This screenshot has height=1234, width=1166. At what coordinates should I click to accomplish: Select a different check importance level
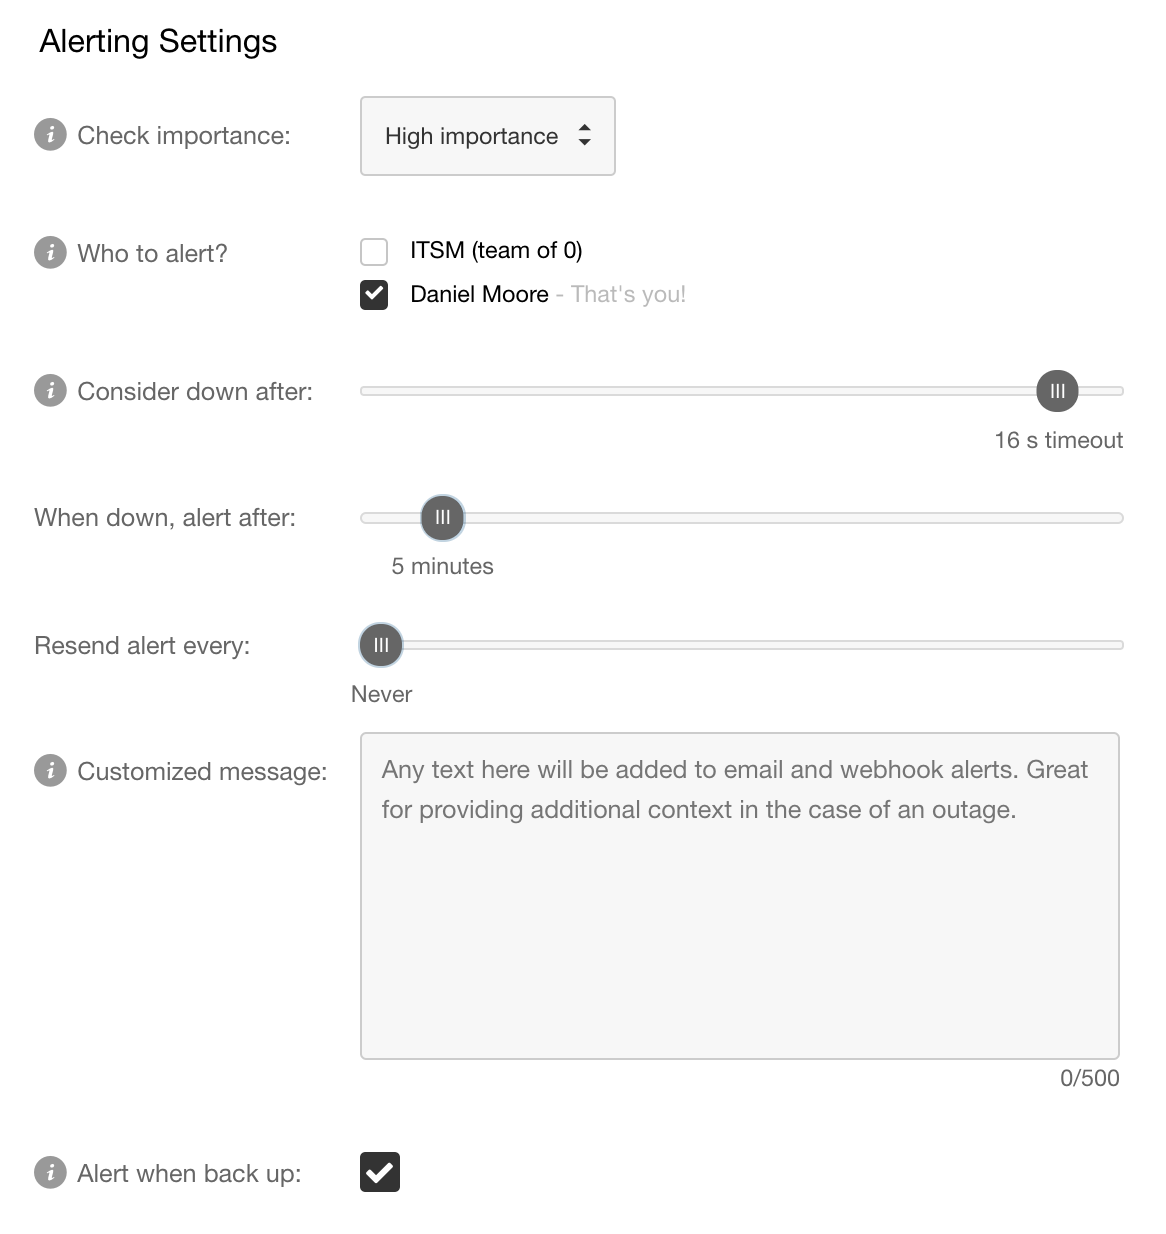pos(487,136)
